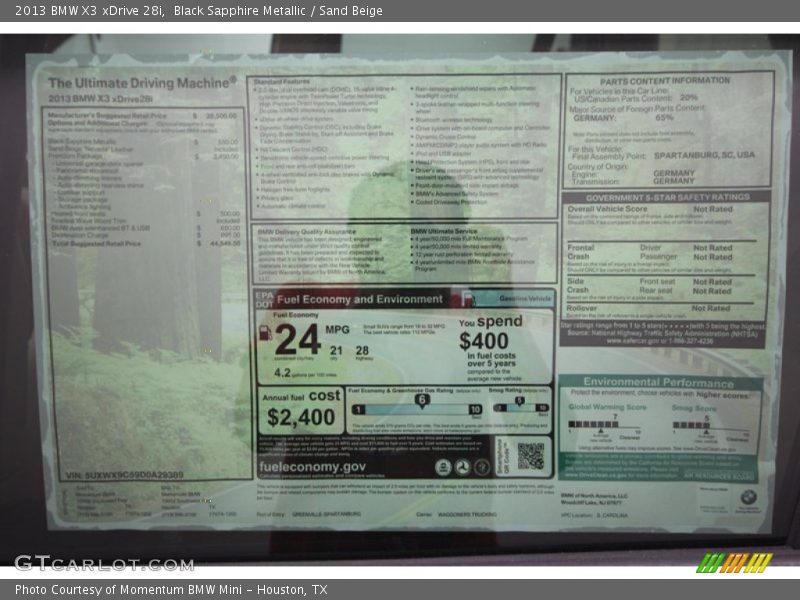Viewport: 800px width, 600px height.
Task: Click the BMW roundel logo on the sticker
Action: [x=748, y=496]
